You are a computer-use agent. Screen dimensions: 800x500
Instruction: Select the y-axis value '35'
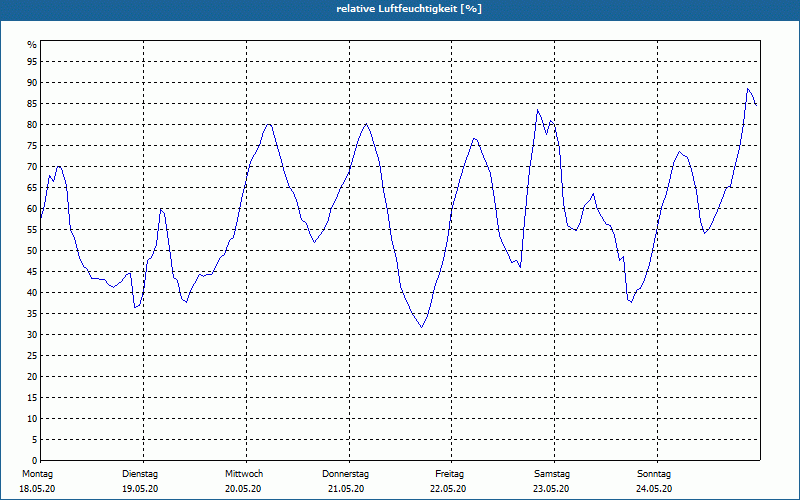coord(32,314)
